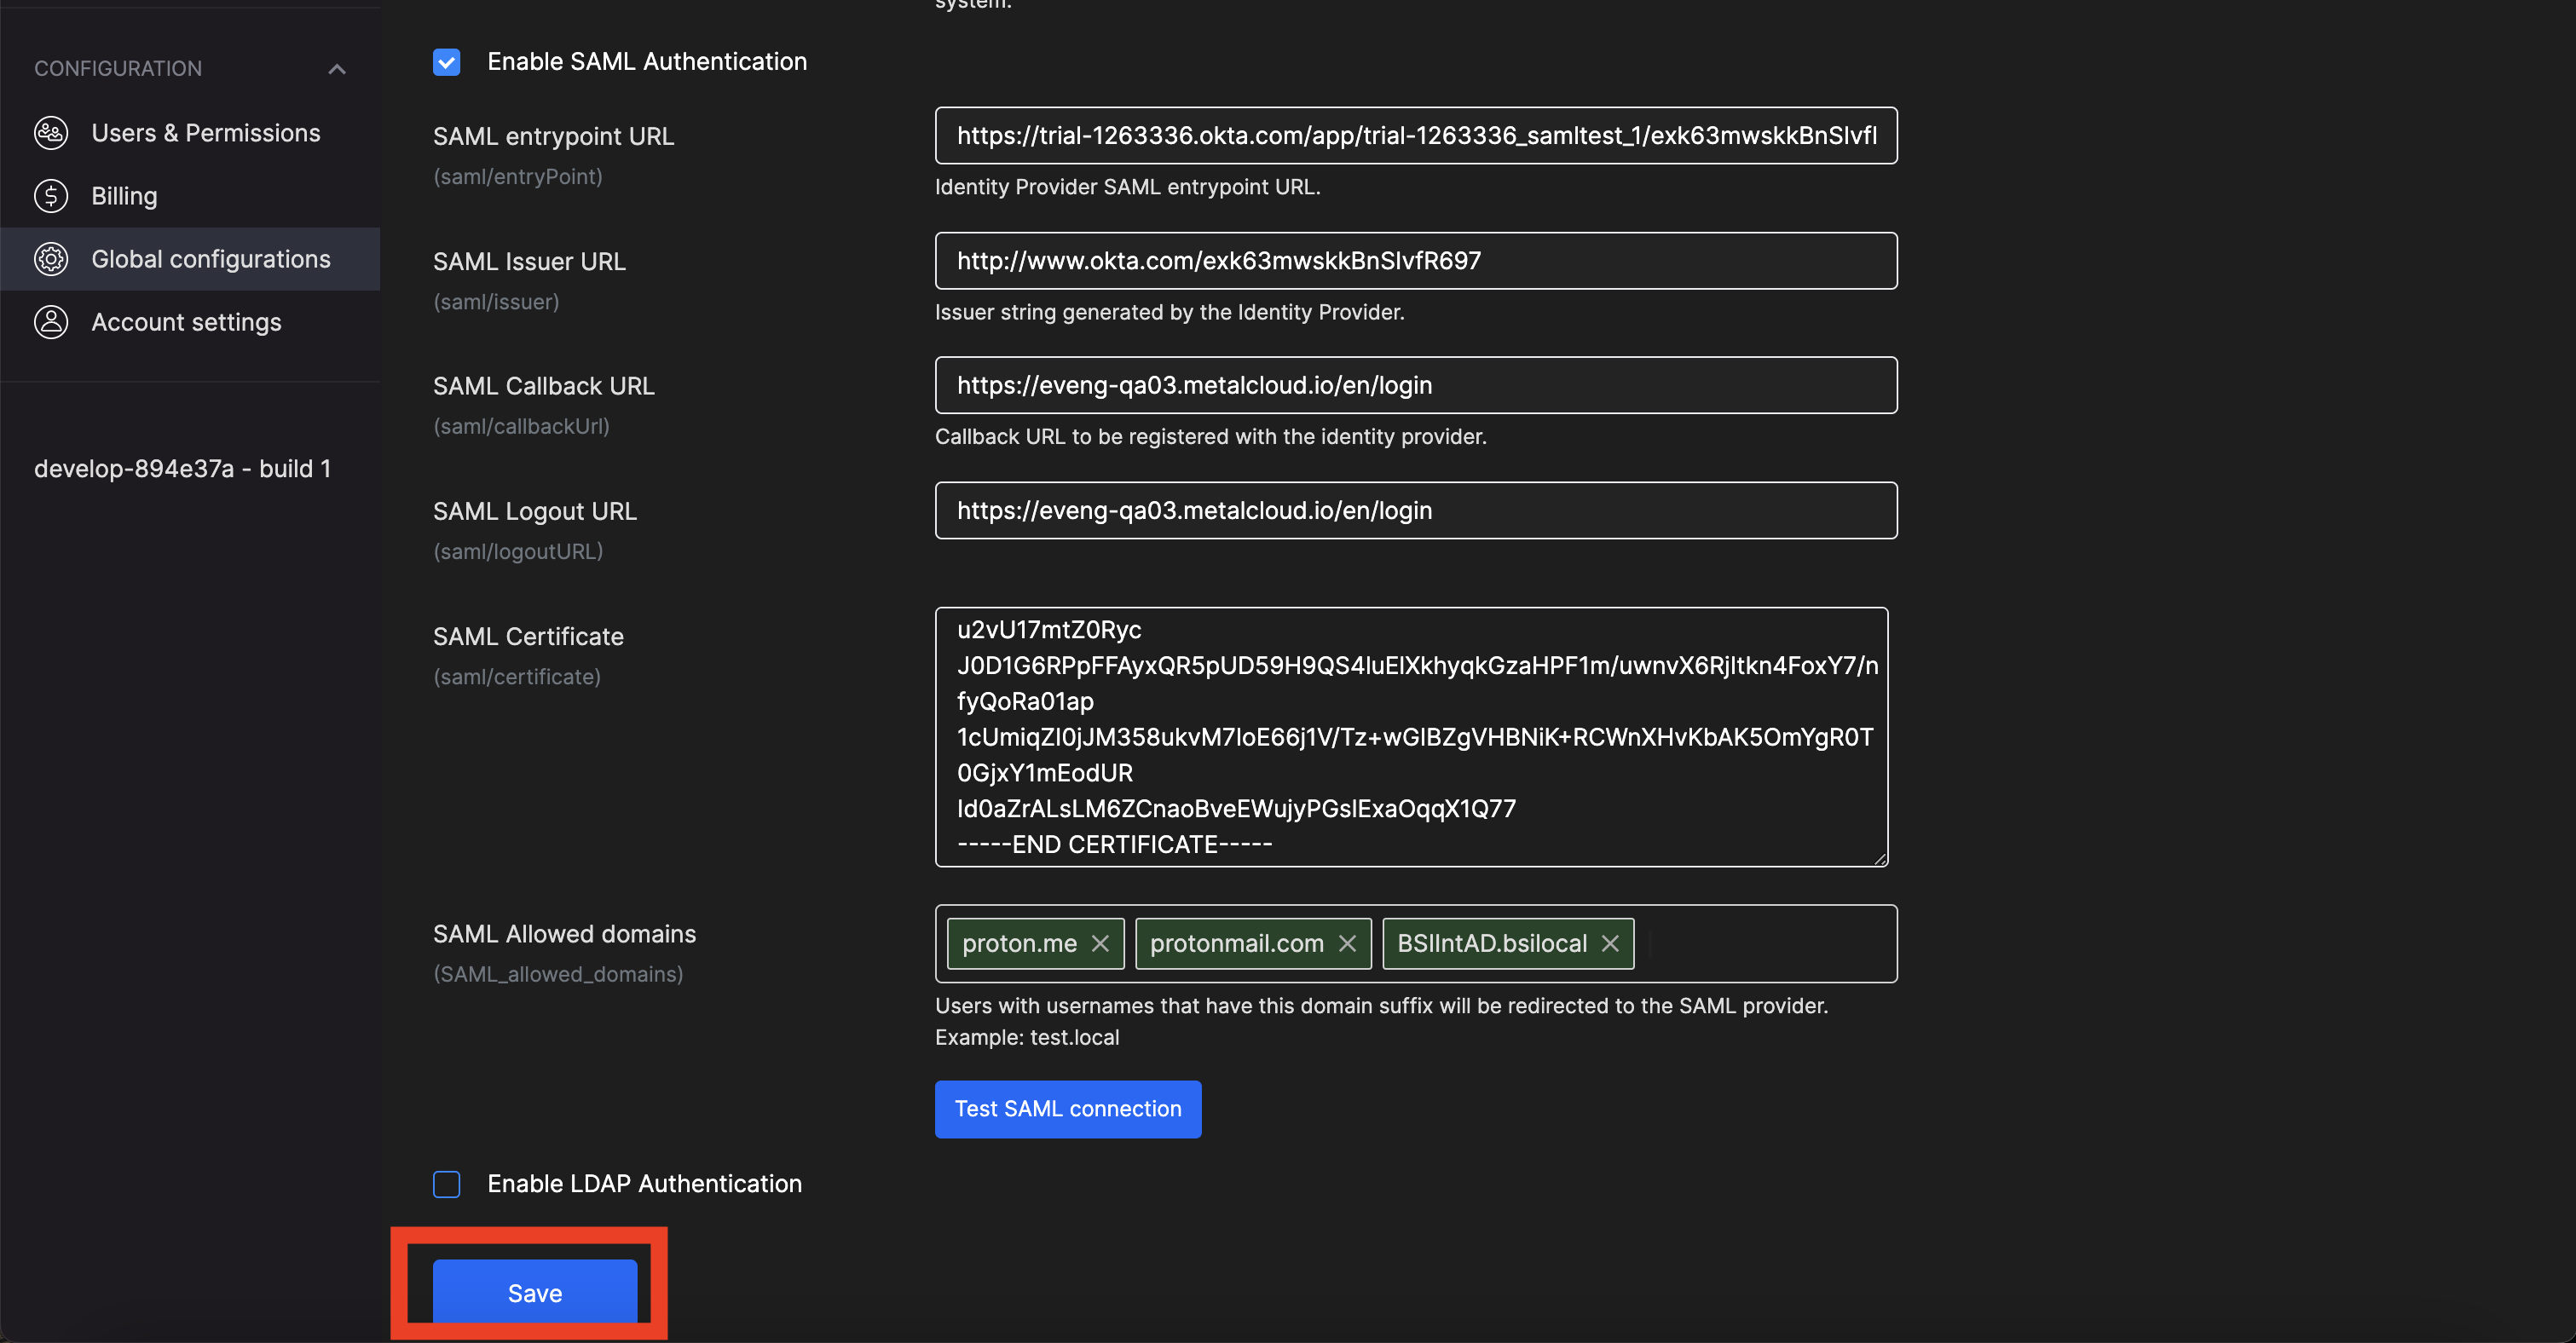Remove the proton.me domain tag
Image resolution: width=2576 pixels, height=1343 pixels.
1100,943
